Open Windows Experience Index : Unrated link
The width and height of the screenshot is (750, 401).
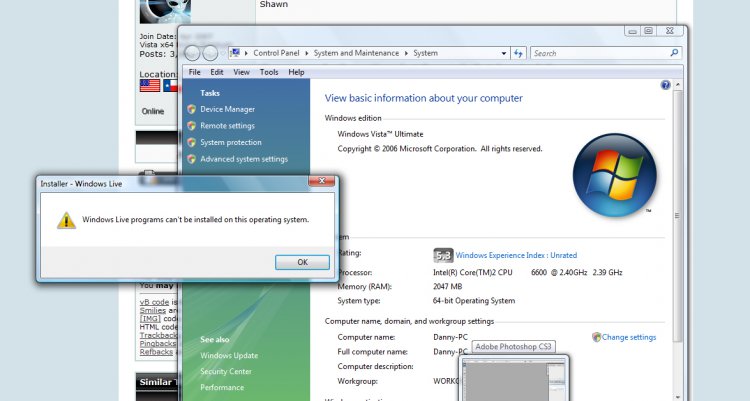[516, 256]
